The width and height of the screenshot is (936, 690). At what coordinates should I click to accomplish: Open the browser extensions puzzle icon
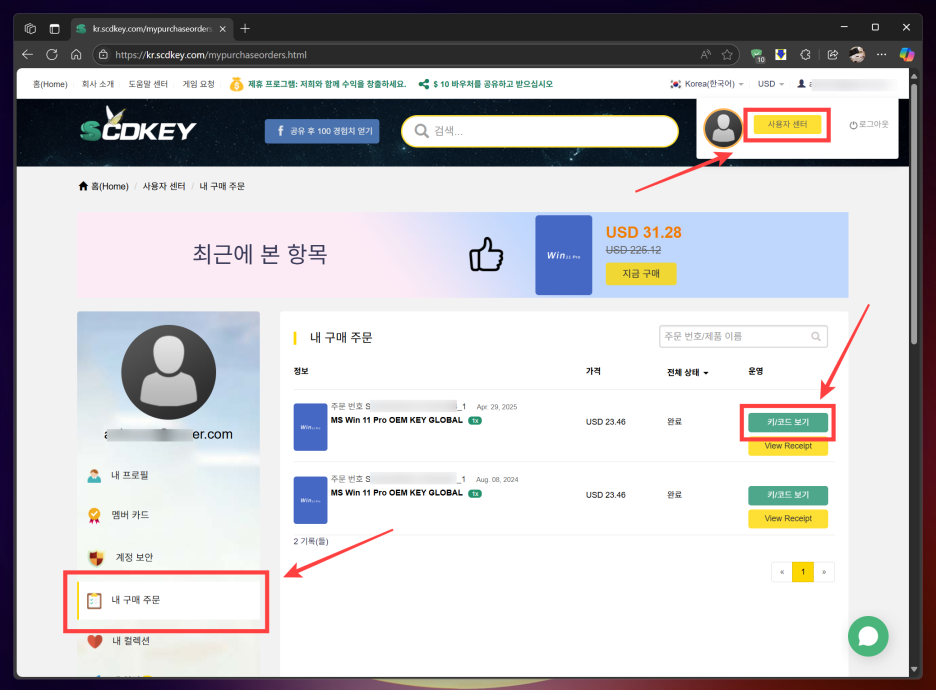(x=805, y=54)
